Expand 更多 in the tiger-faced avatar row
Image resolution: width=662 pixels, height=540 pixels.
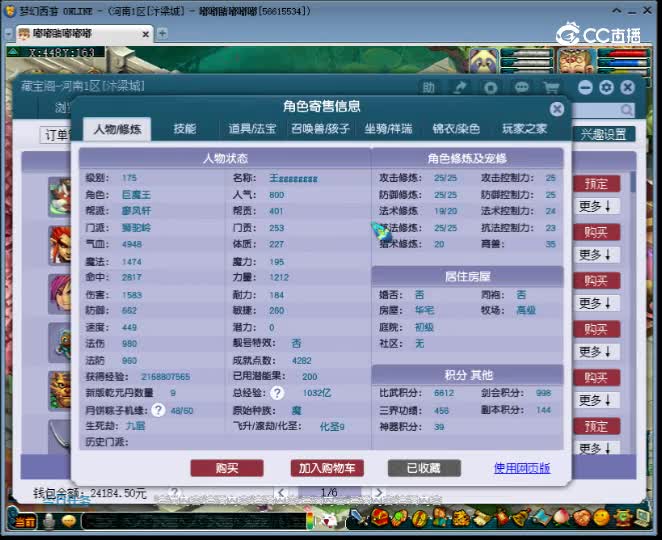[x=597, y=400]
